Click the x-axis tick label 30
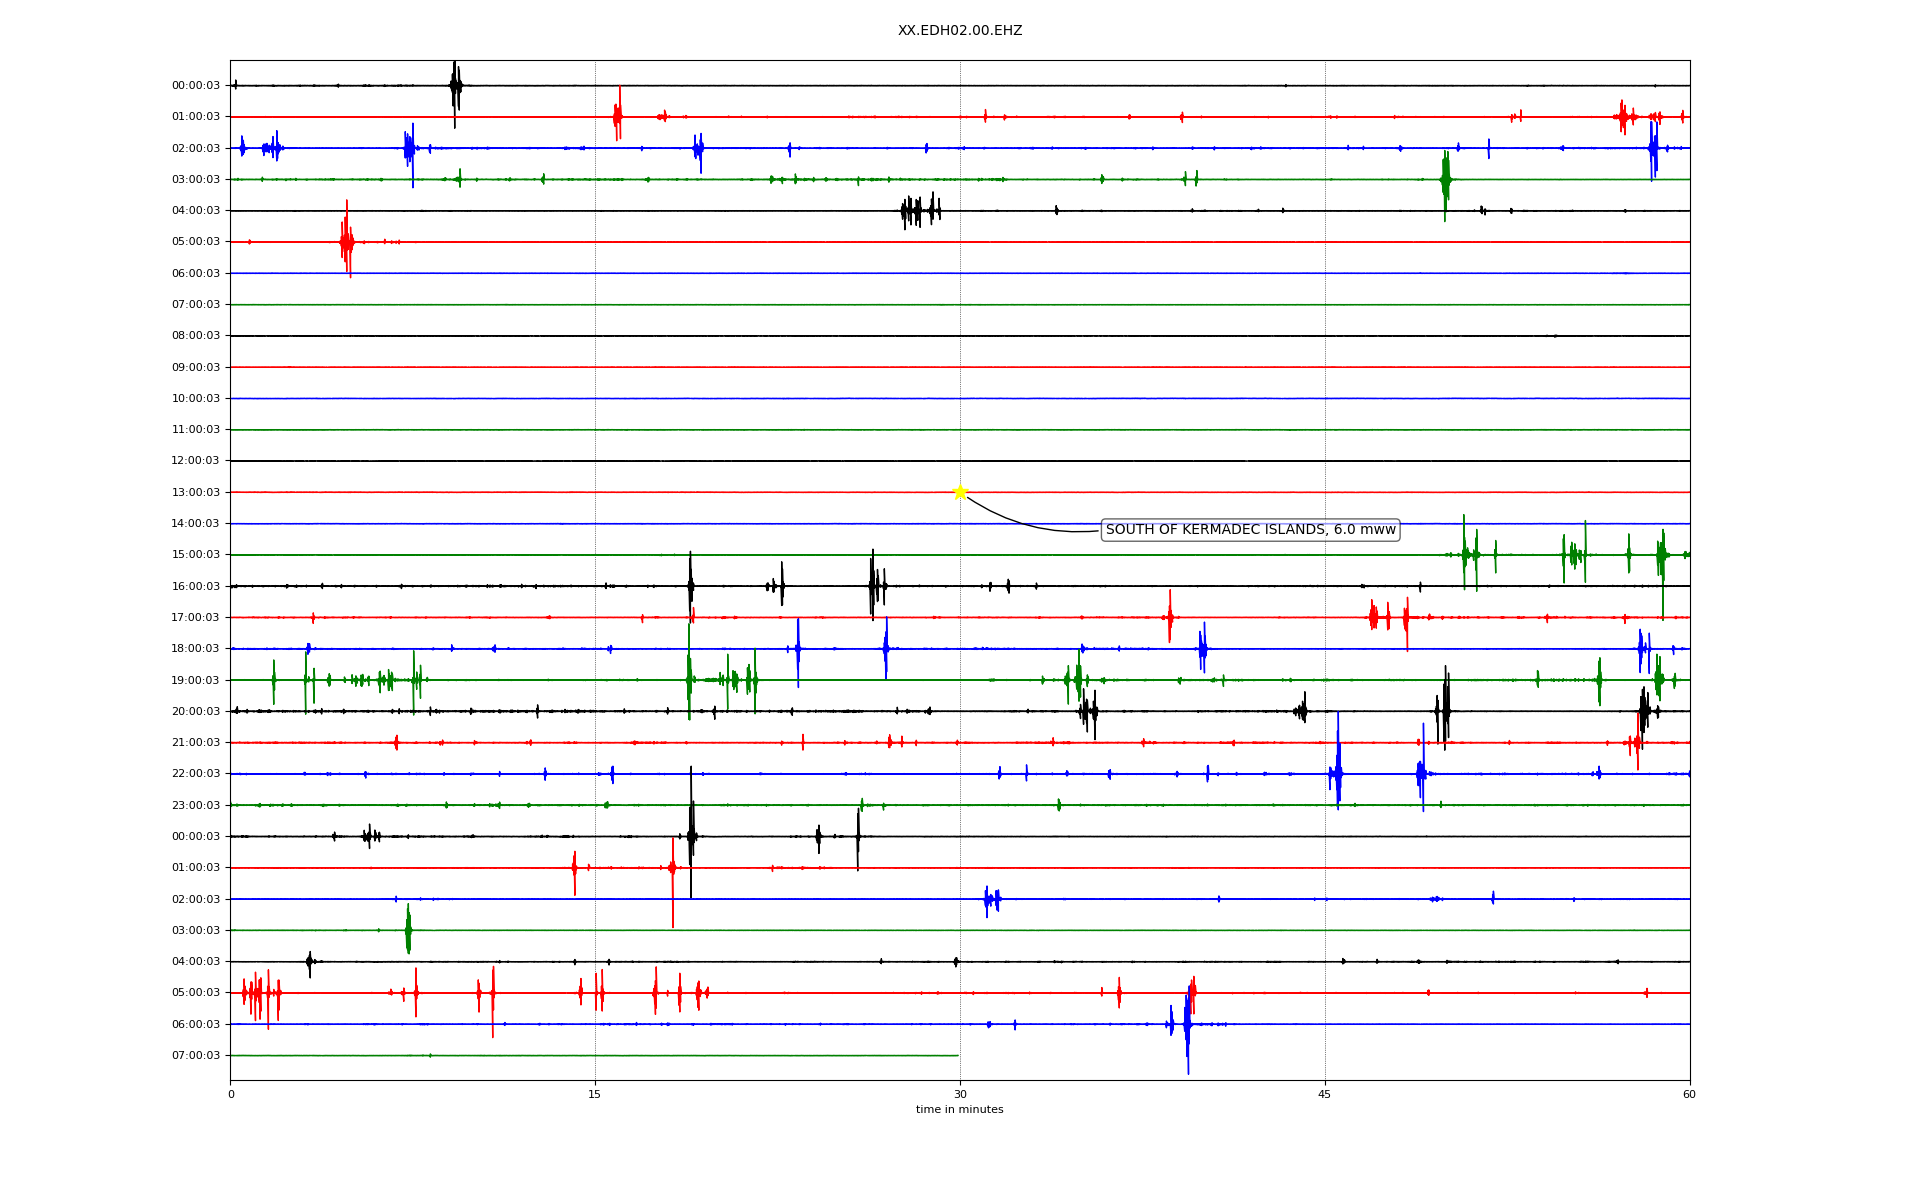The height and width of the screenshot is (1200, 1920). pyautogui.click(x=960, y=1094)
